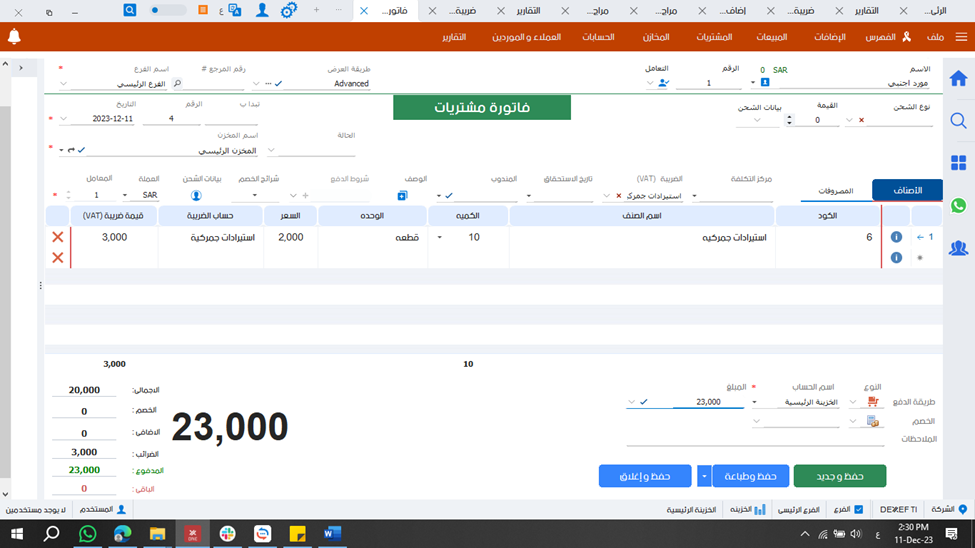Click the orange square icon in title bar

(x=203, y=10)
